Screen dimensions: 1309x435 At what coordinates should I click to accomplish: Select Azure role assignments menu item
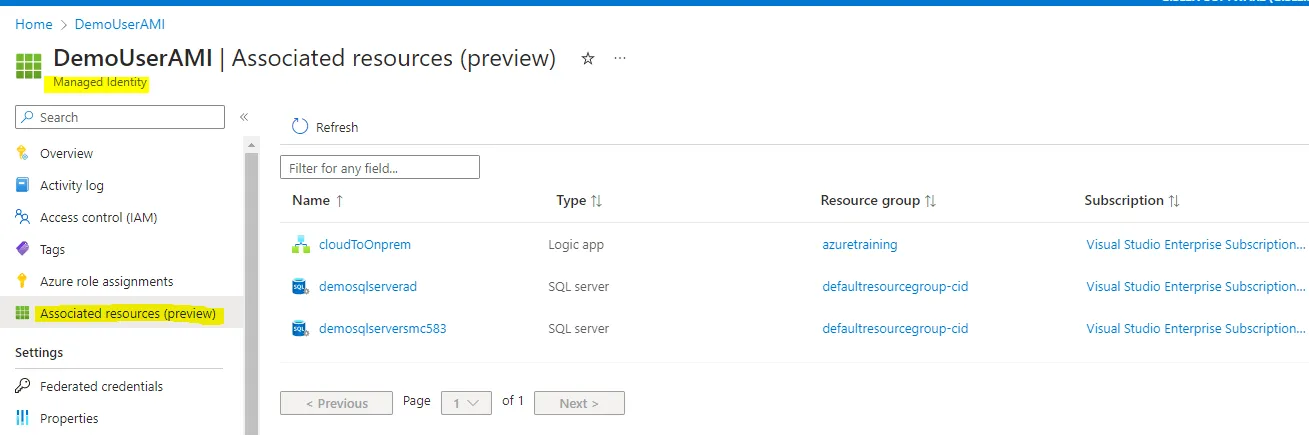click(x=107, y=281)
